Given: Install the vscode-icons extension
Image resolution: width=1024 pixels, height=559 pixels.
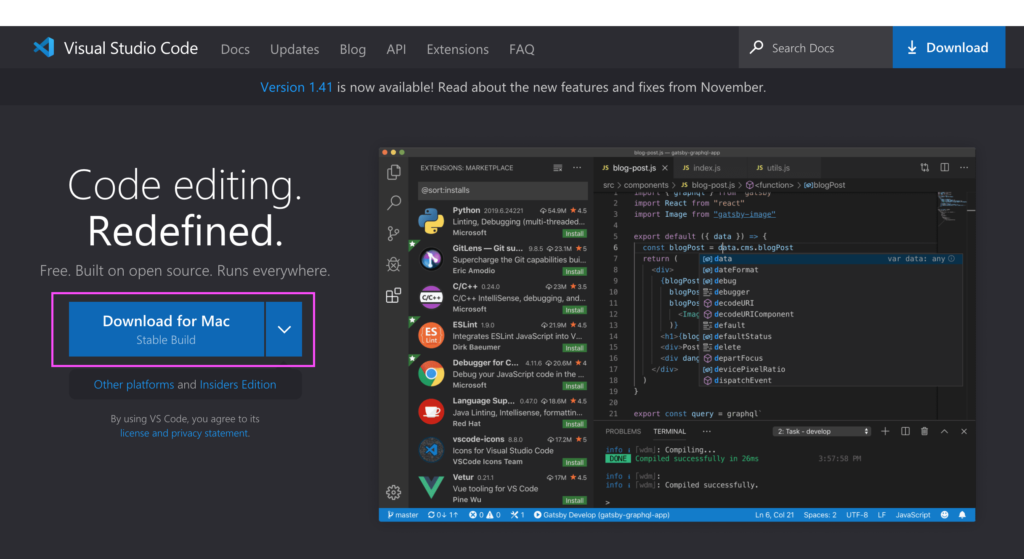Looking at the screenshot, I should (x=575, y=462).
